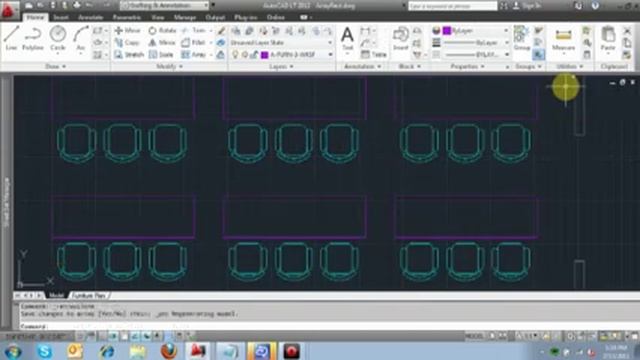Viewport: 640px width, 360px height.
Task: Activate the Scale command
Action: pyautogui.click(x=161, y=55)
